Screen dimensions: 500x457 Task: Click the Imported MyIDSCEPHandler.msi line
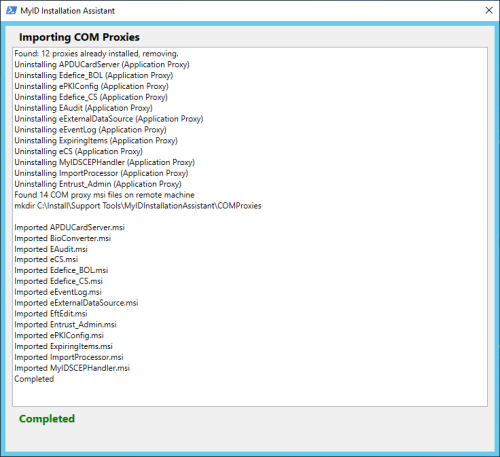pos(72,368)
